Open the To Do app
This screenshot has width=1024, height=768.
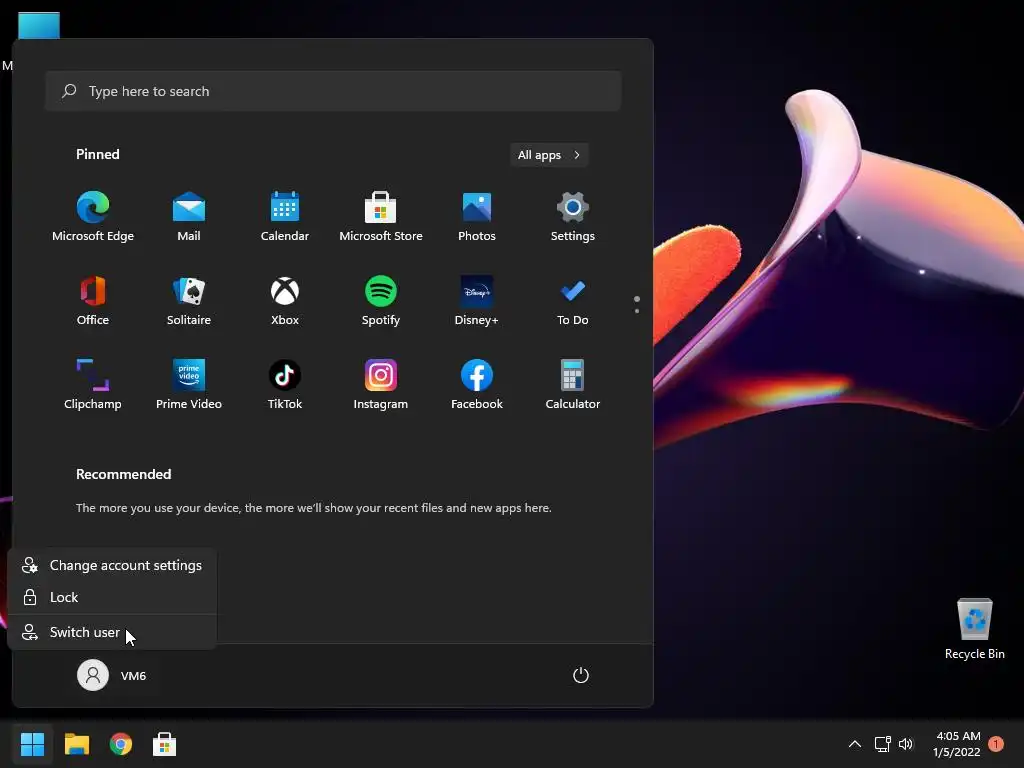tap(573, 301)
